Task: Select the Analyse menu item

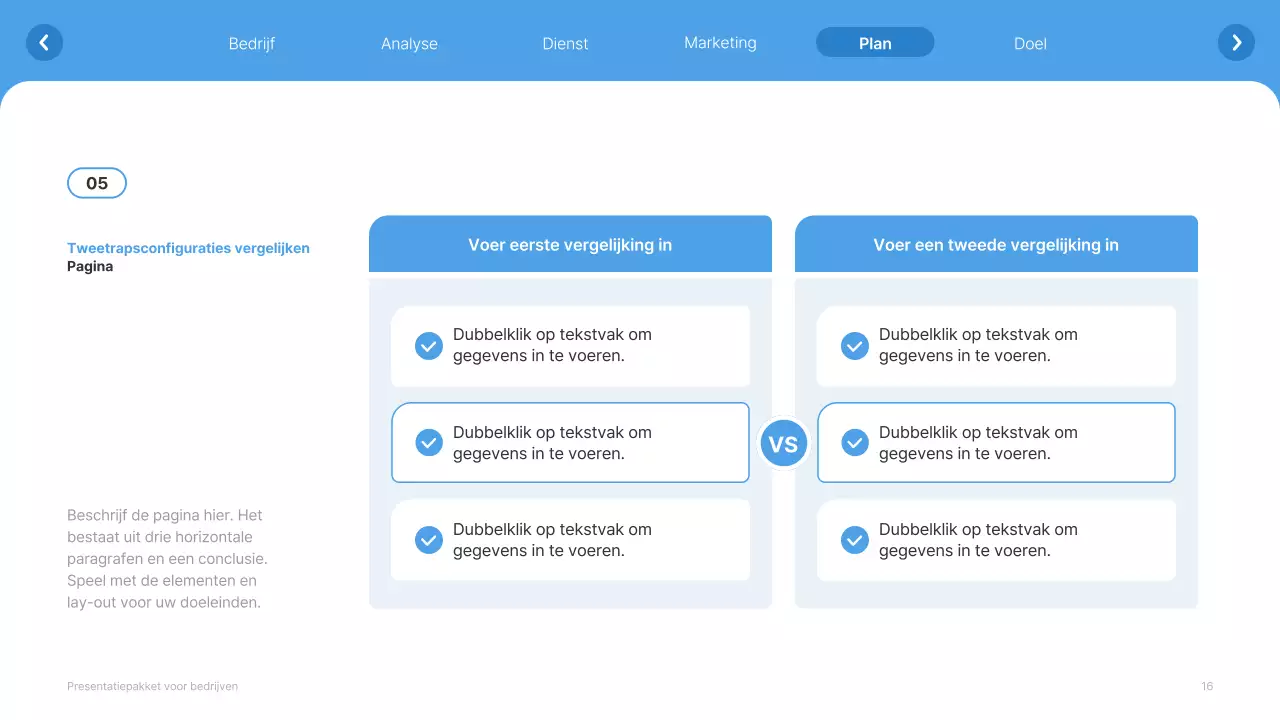Action: [x=409, y=43]
